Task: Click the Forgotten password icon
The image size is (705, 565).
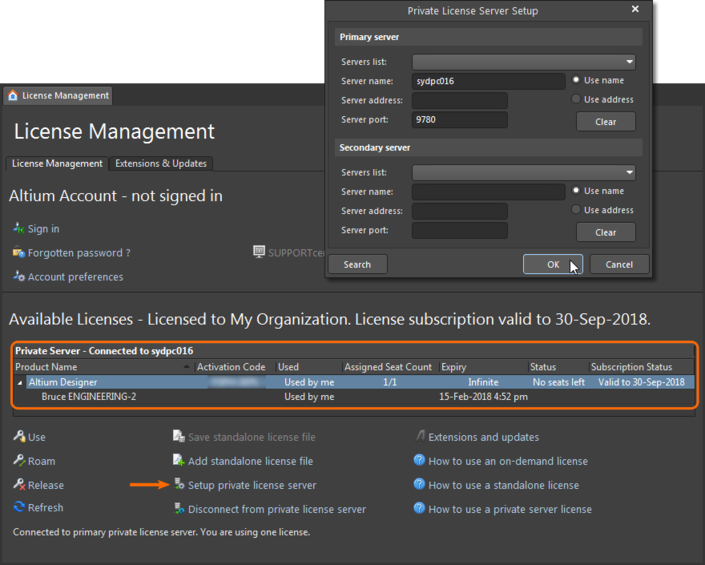Action: click(18, 253)
